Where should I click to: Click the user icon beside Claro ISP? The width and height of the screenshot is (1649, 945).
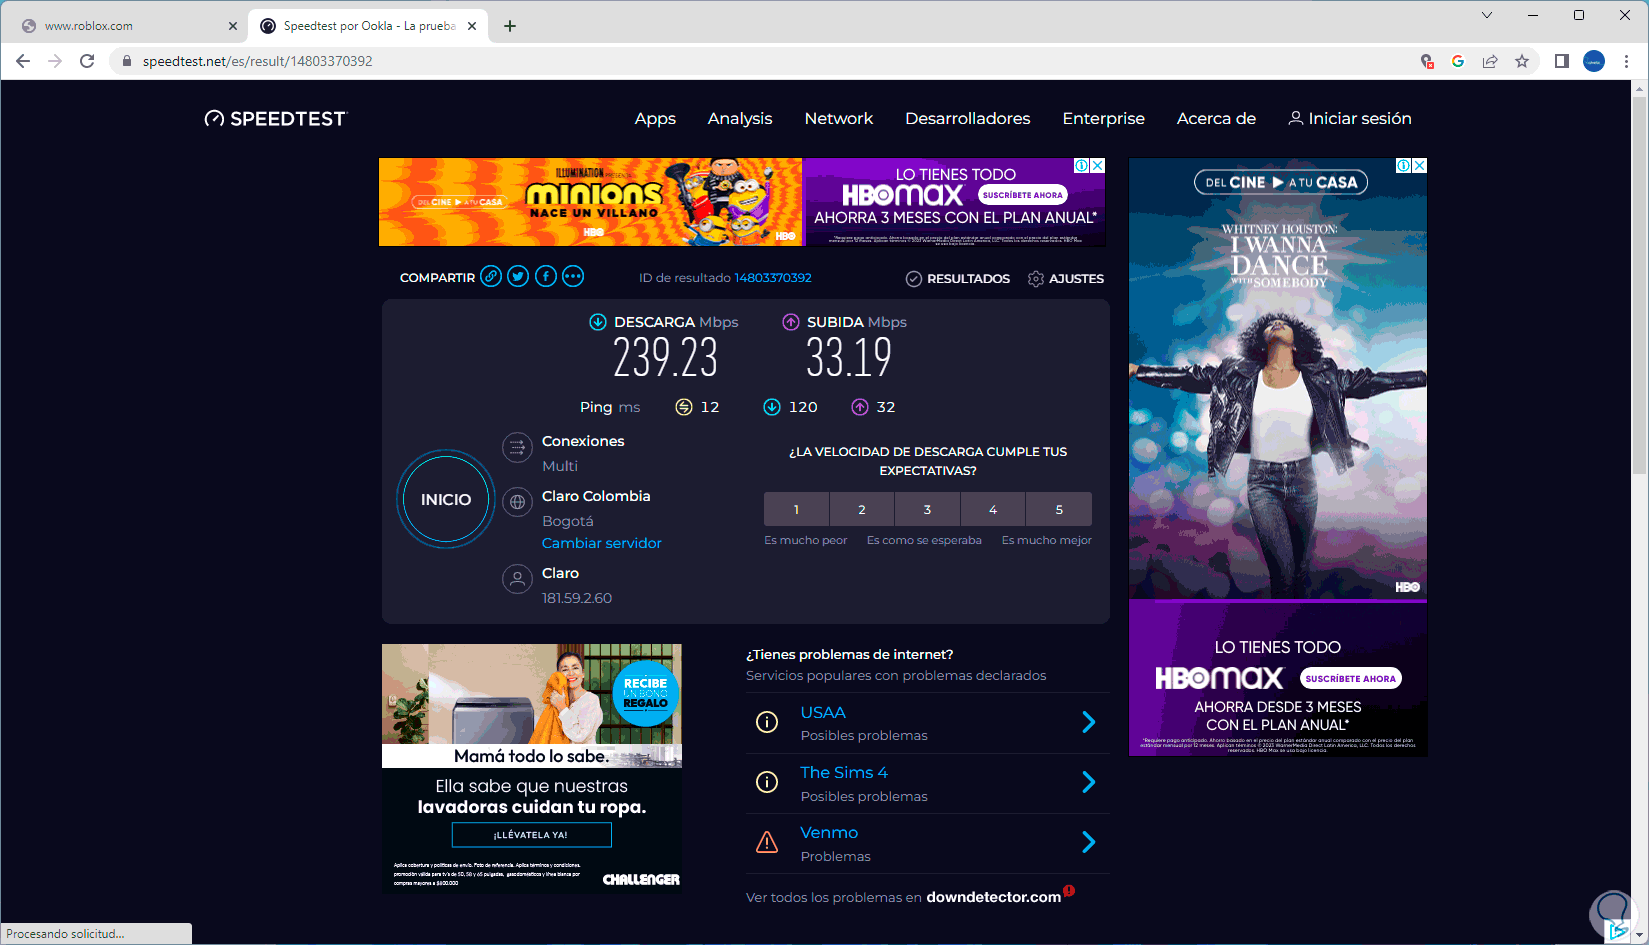pyautogui.click(x=517, y=579)
